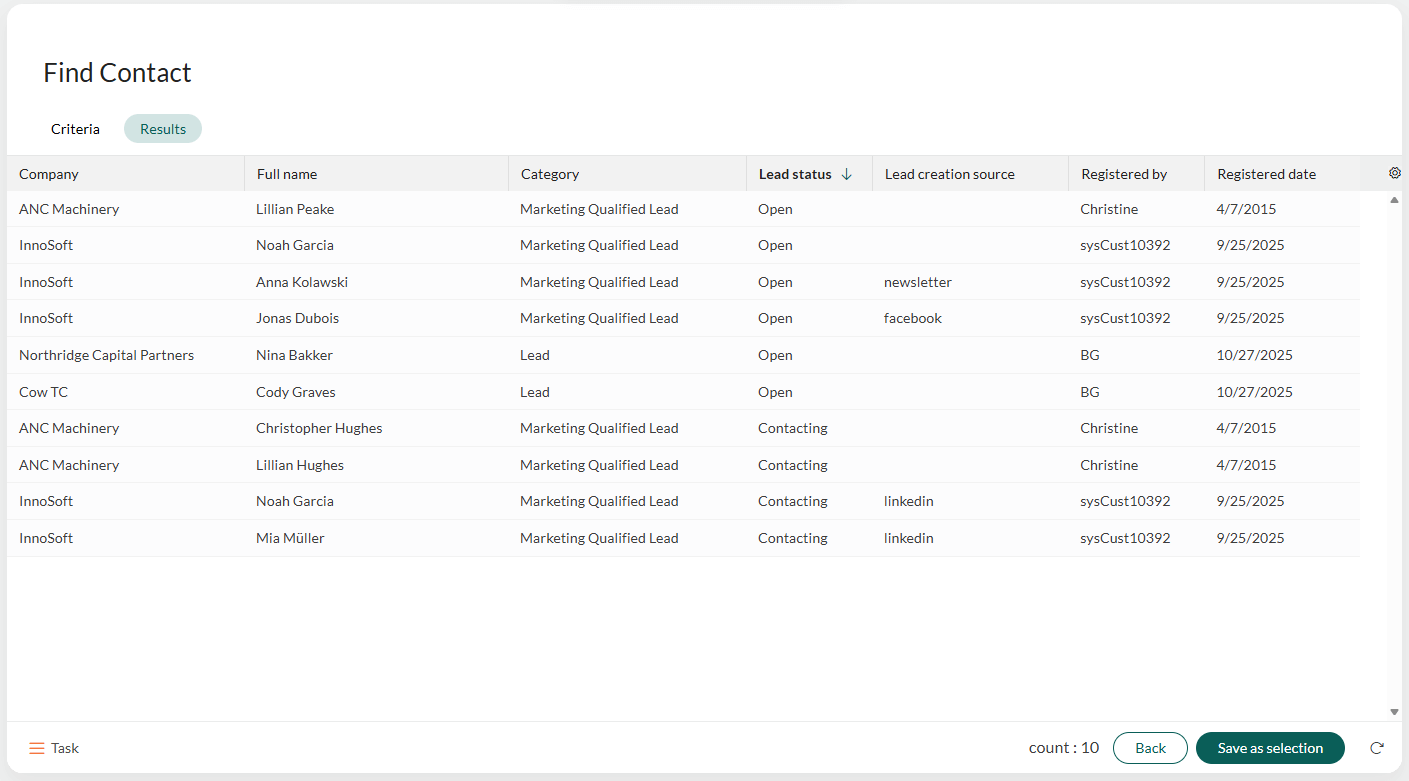This screenshot has height=781, width=1409.
Task: Click the Lead status sort arrow
Action: [846, 173]
